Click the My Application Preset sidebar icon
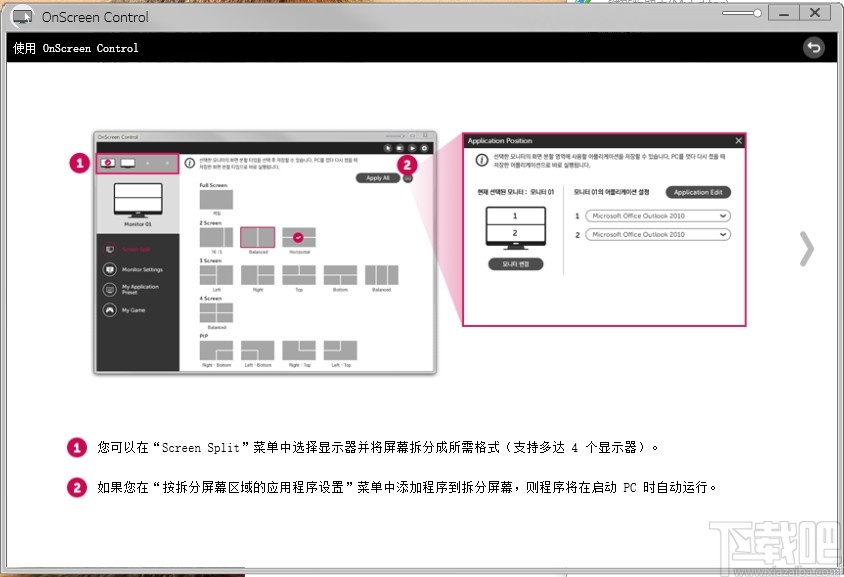 [110, 290]
